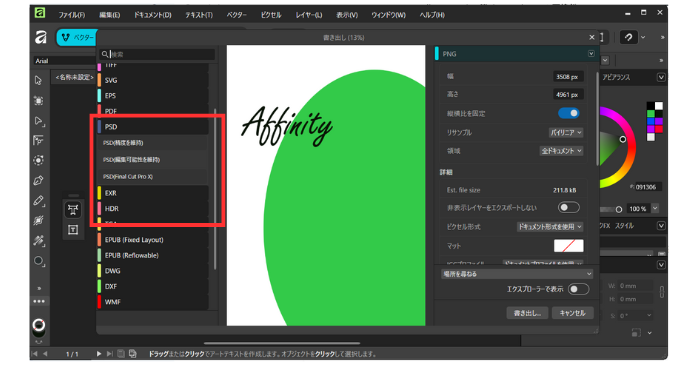Click the Arial font name field

pyautogui.click(x=65, y=61)
